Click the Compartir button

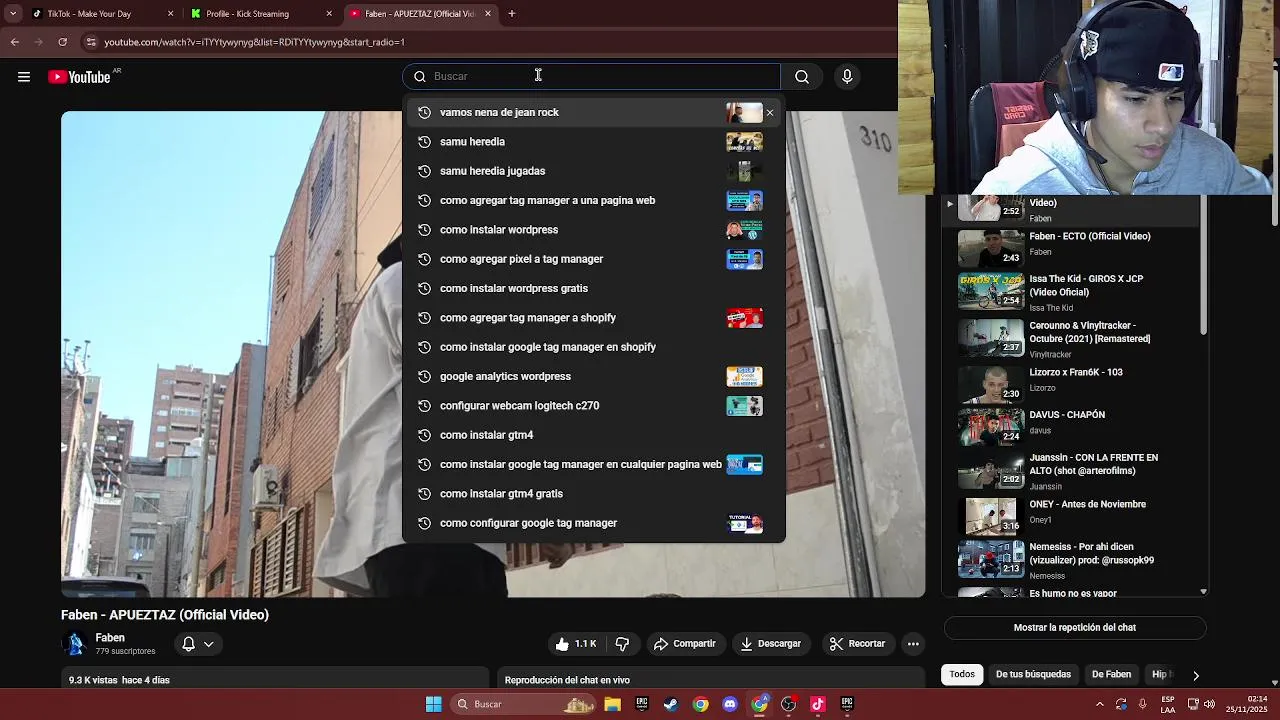(685, 644)
